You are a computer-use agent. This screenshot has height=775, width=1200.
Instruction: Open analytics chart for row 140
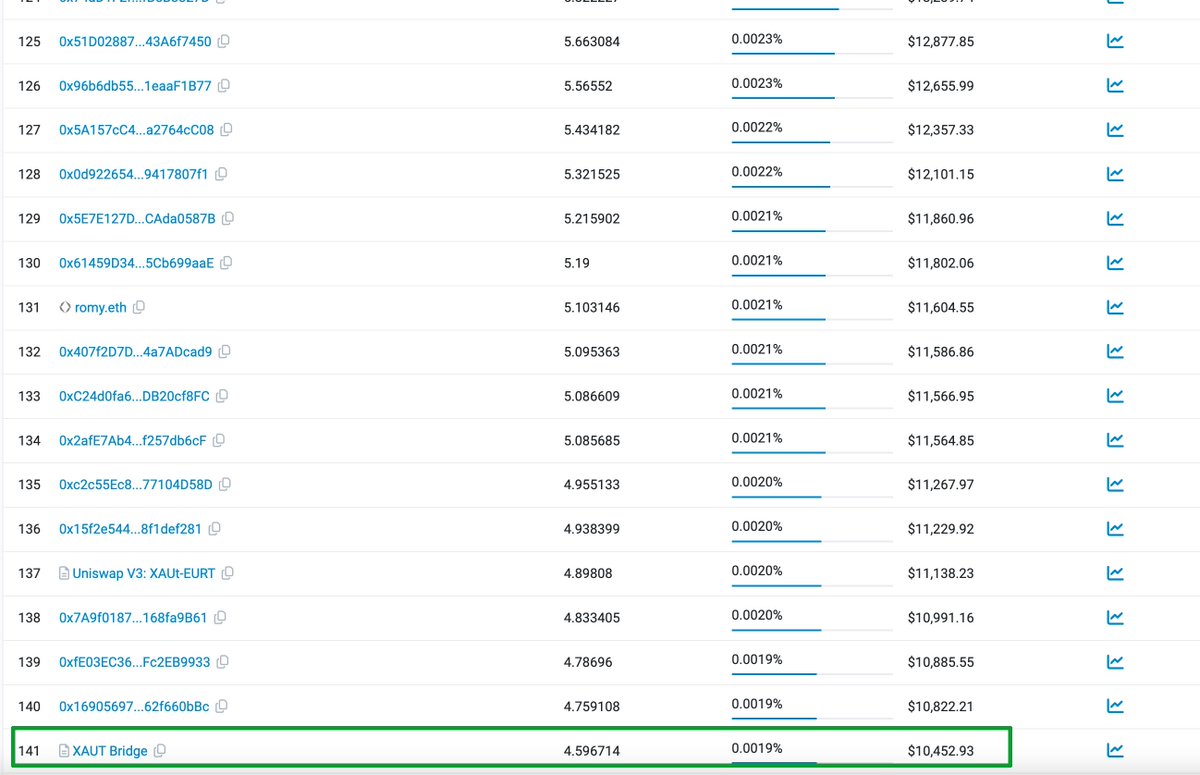point(1115,706)
